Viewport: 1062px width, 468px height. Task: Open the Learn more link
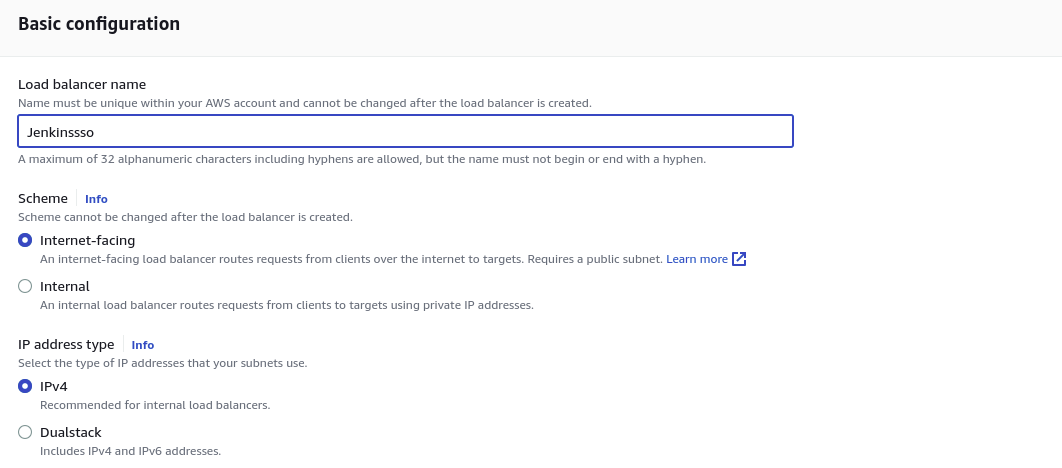[697, 259]
